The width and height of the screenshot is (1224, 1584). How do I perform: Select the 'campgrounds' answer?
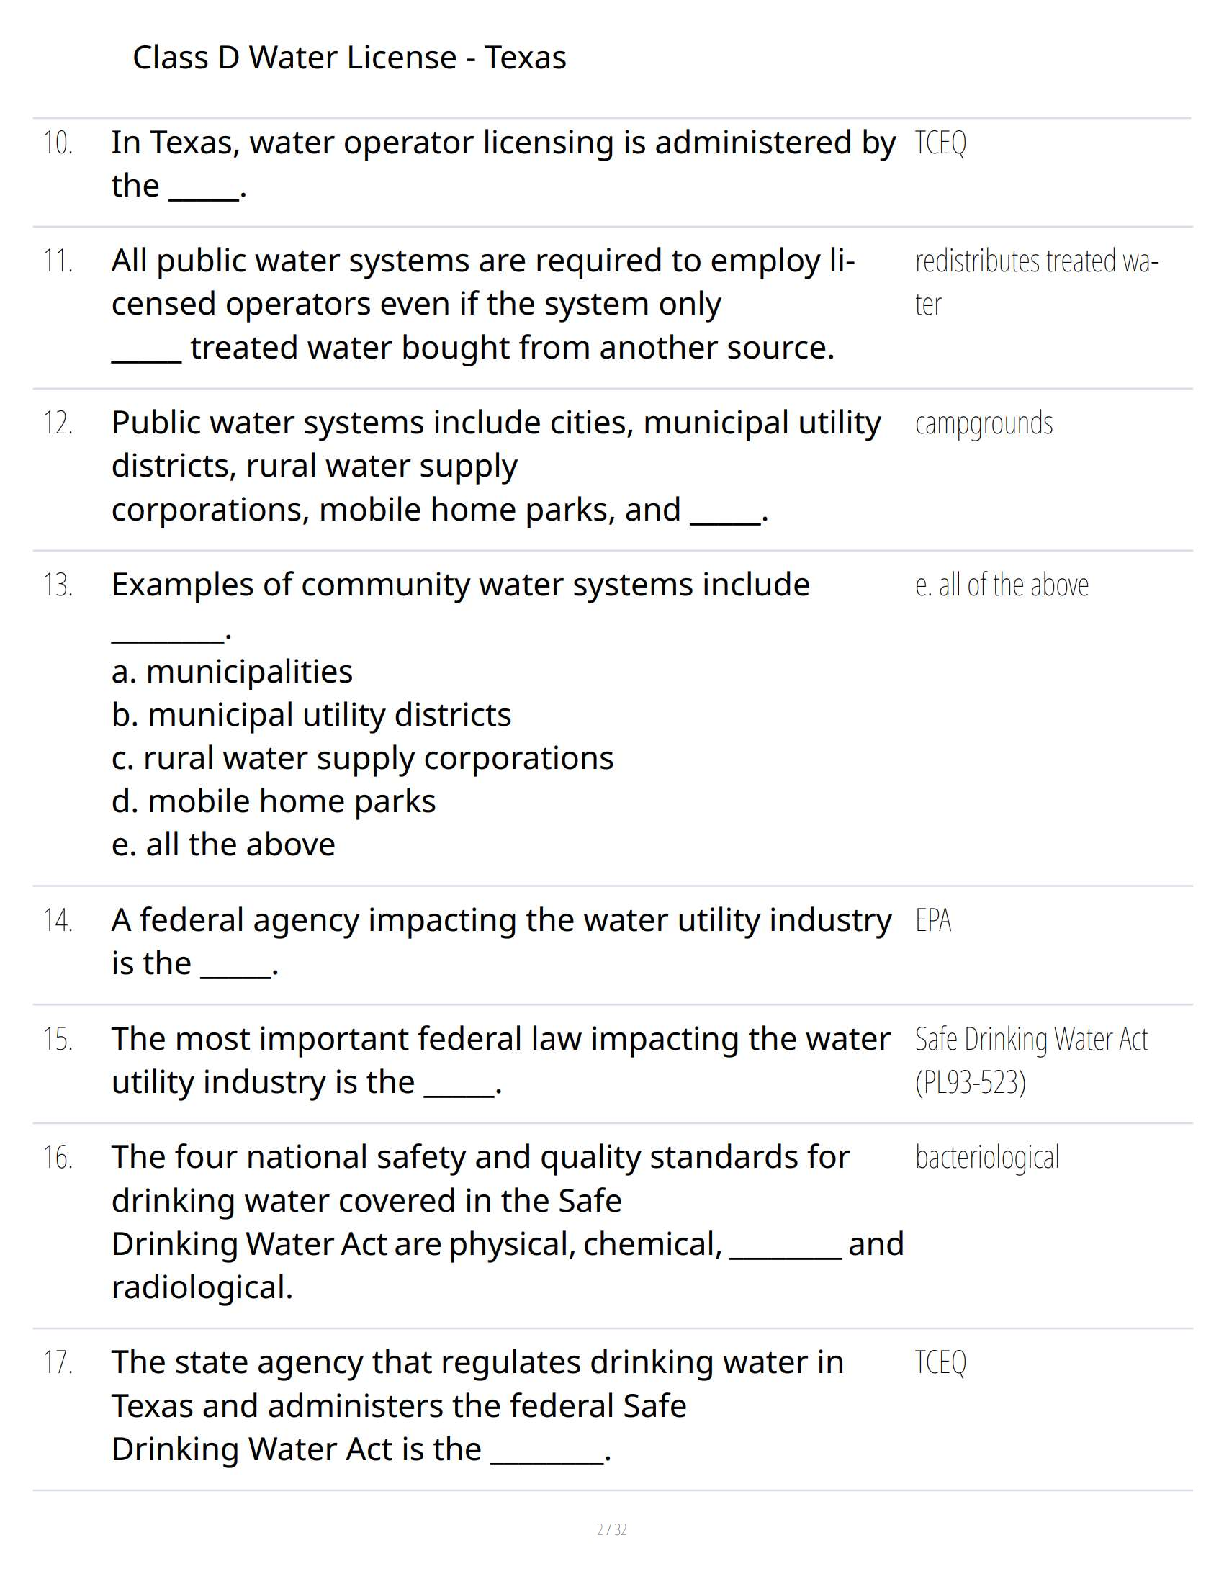[x=984, y=424]
